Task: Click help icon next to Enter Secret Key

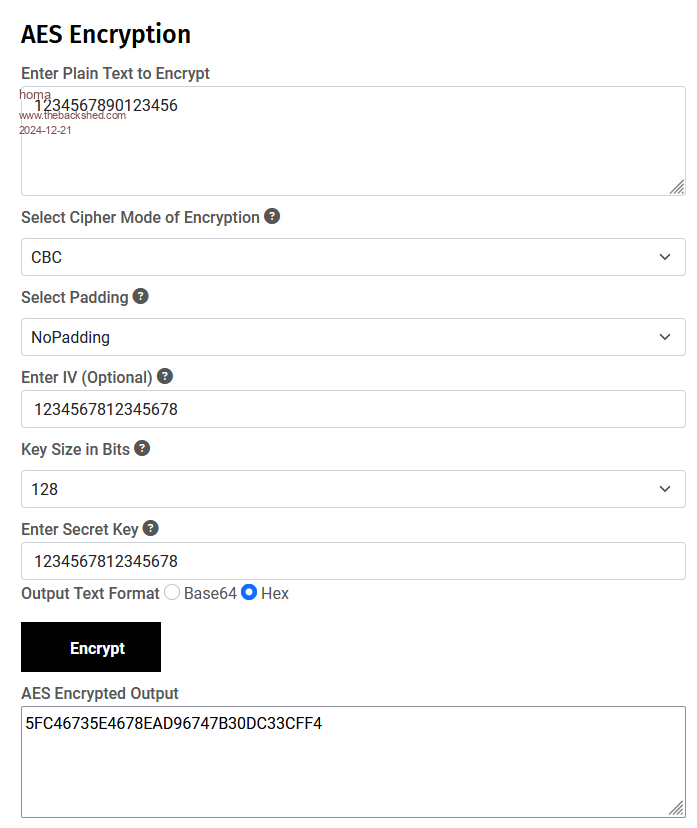Action: pyautogui.click(x=151, y=528)
